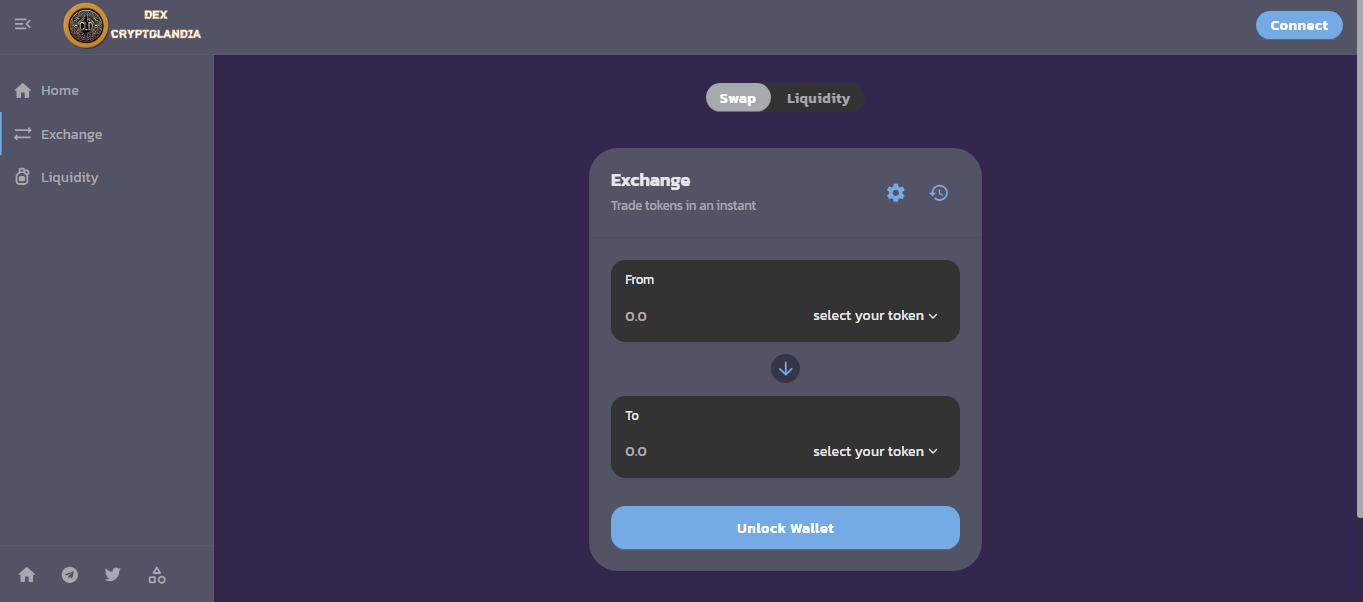This screenshot has height=602, width=1363.
Task: Open the Telegram link in sidebar footer
Action: pos(69,575)
